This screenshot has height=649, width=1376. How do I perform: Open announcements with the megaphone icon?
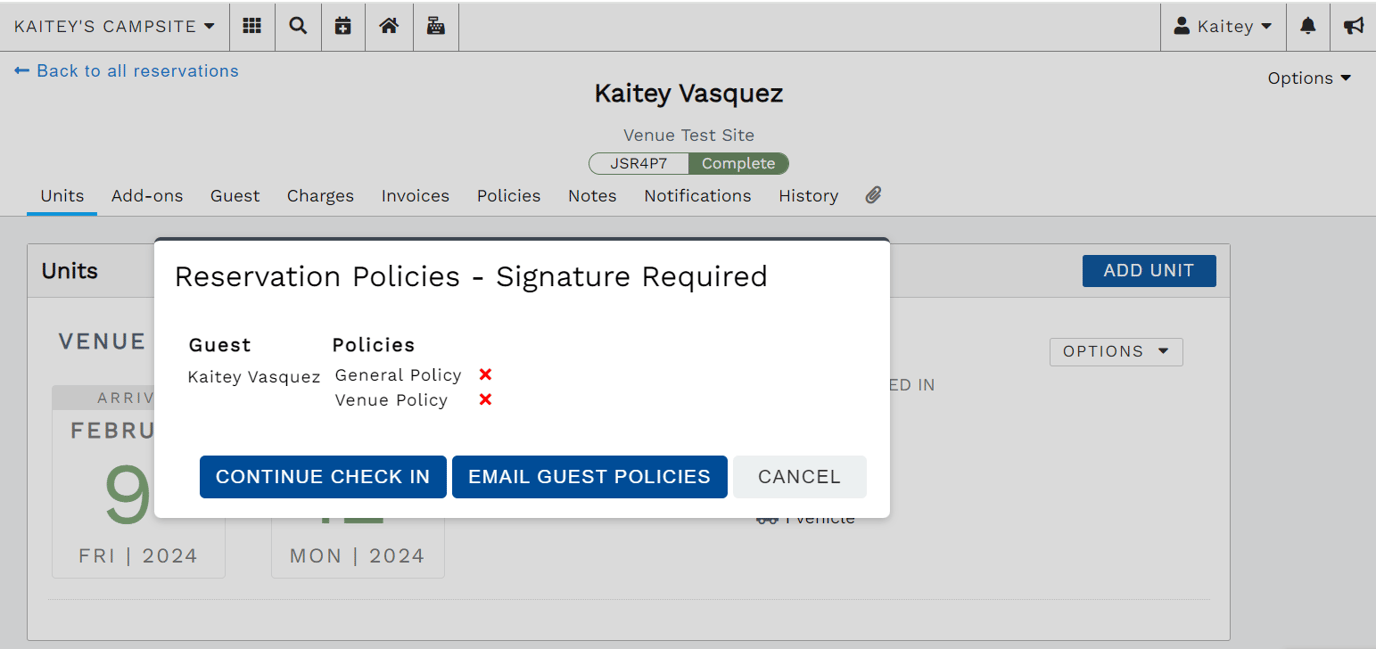click(1353, 26)
